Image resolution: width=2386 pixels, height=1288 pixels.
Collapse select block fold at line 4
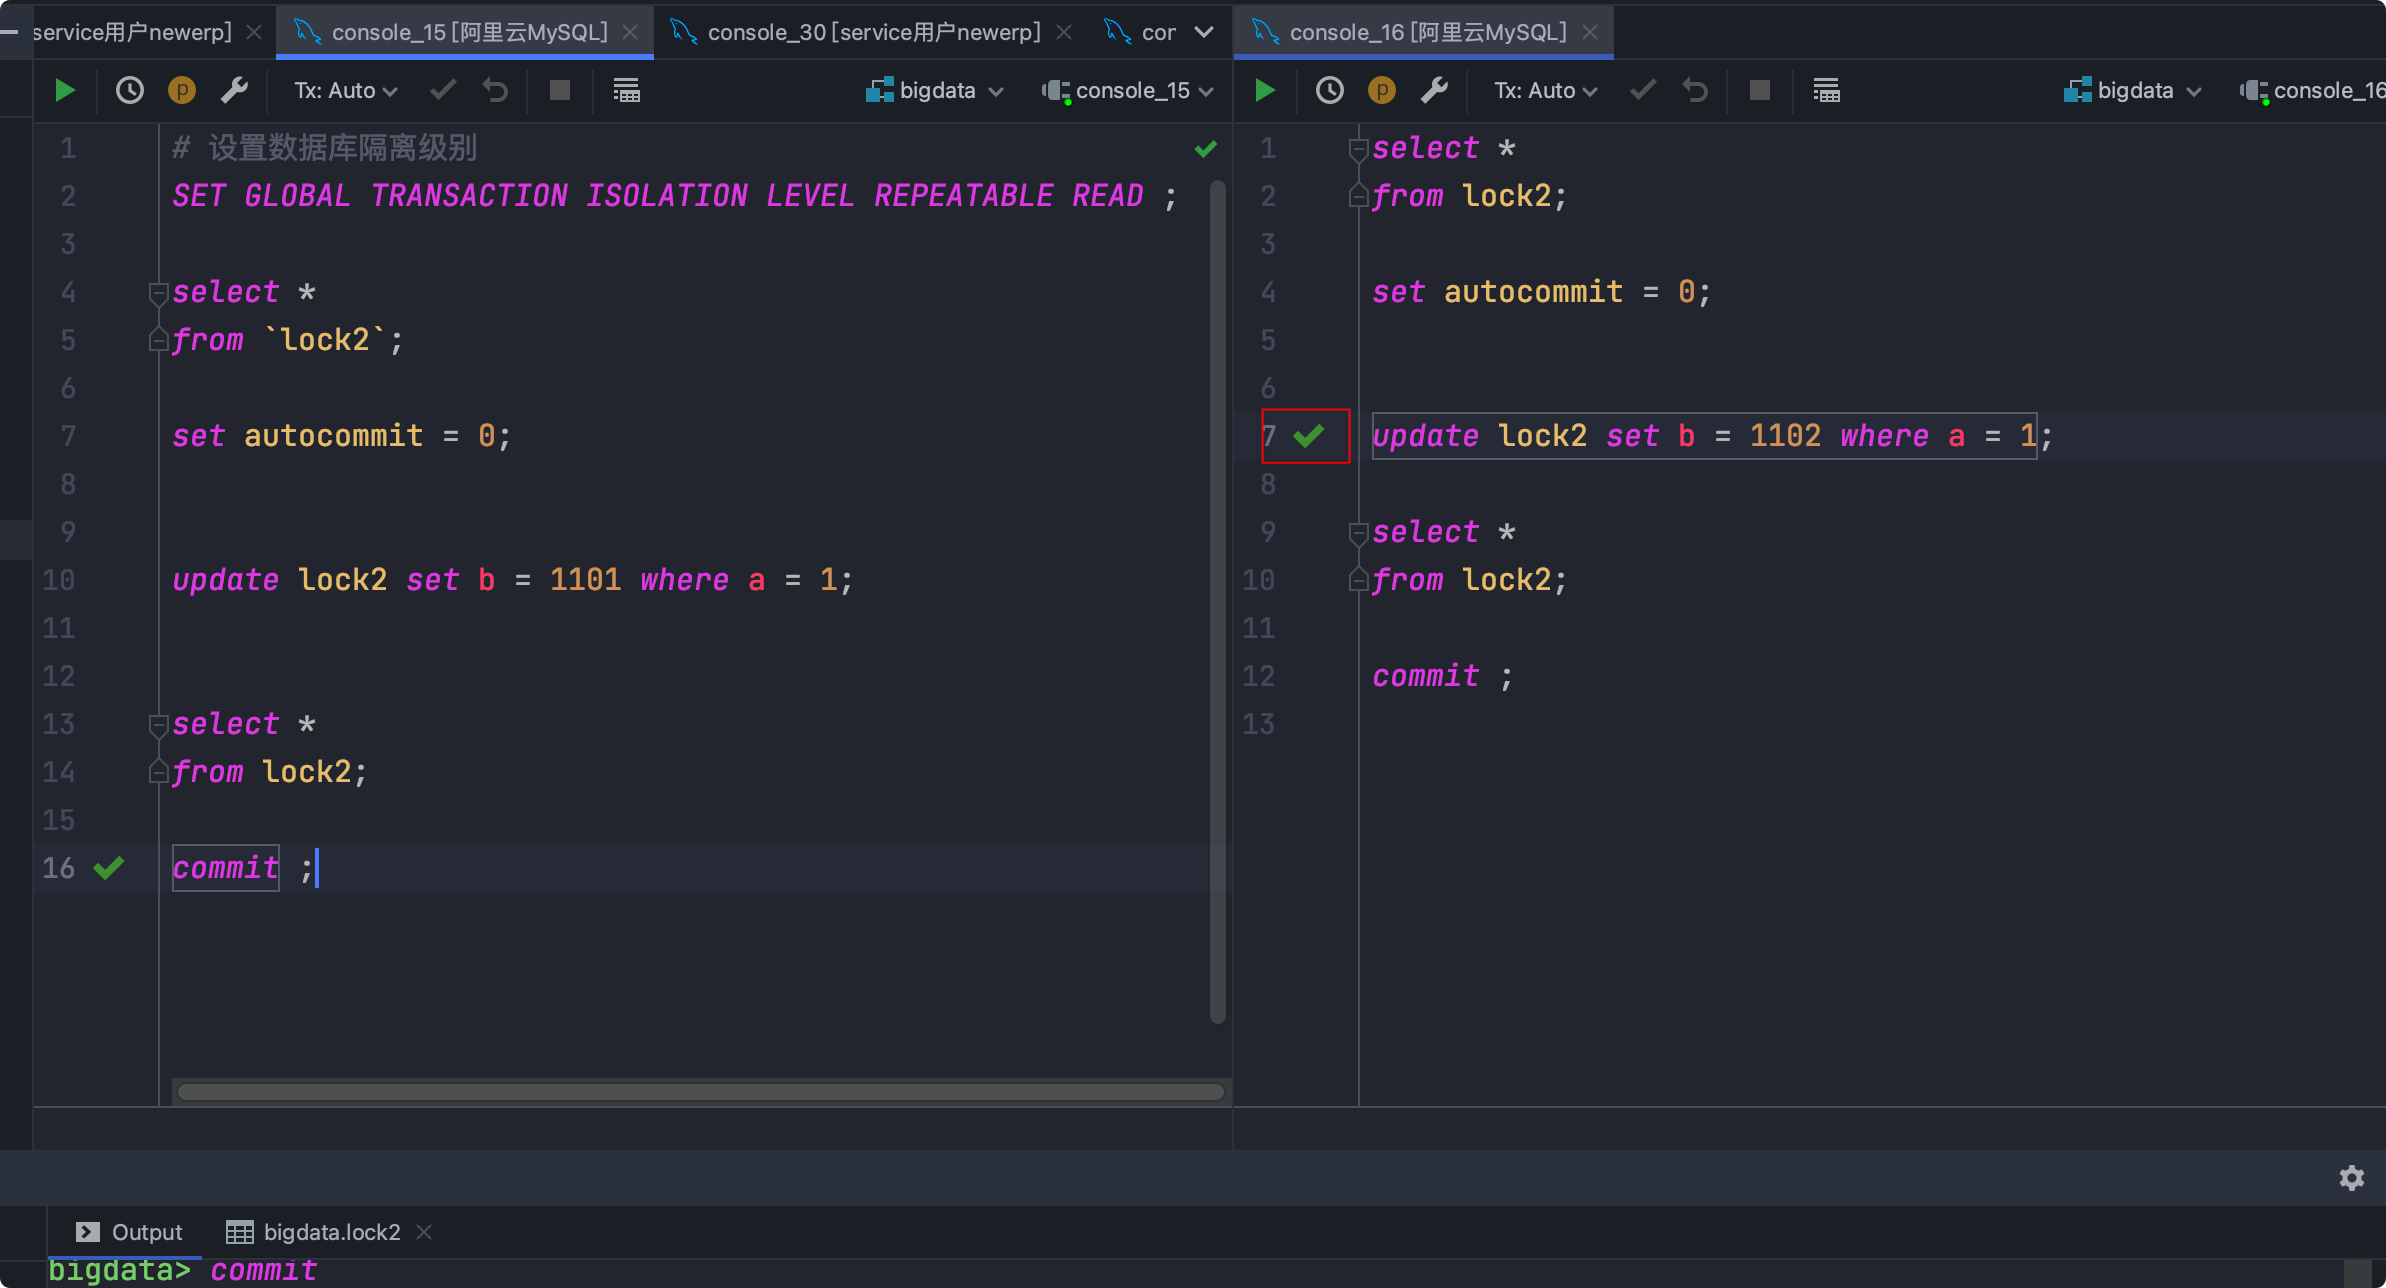pyautogui.click(x=158, y=293)
